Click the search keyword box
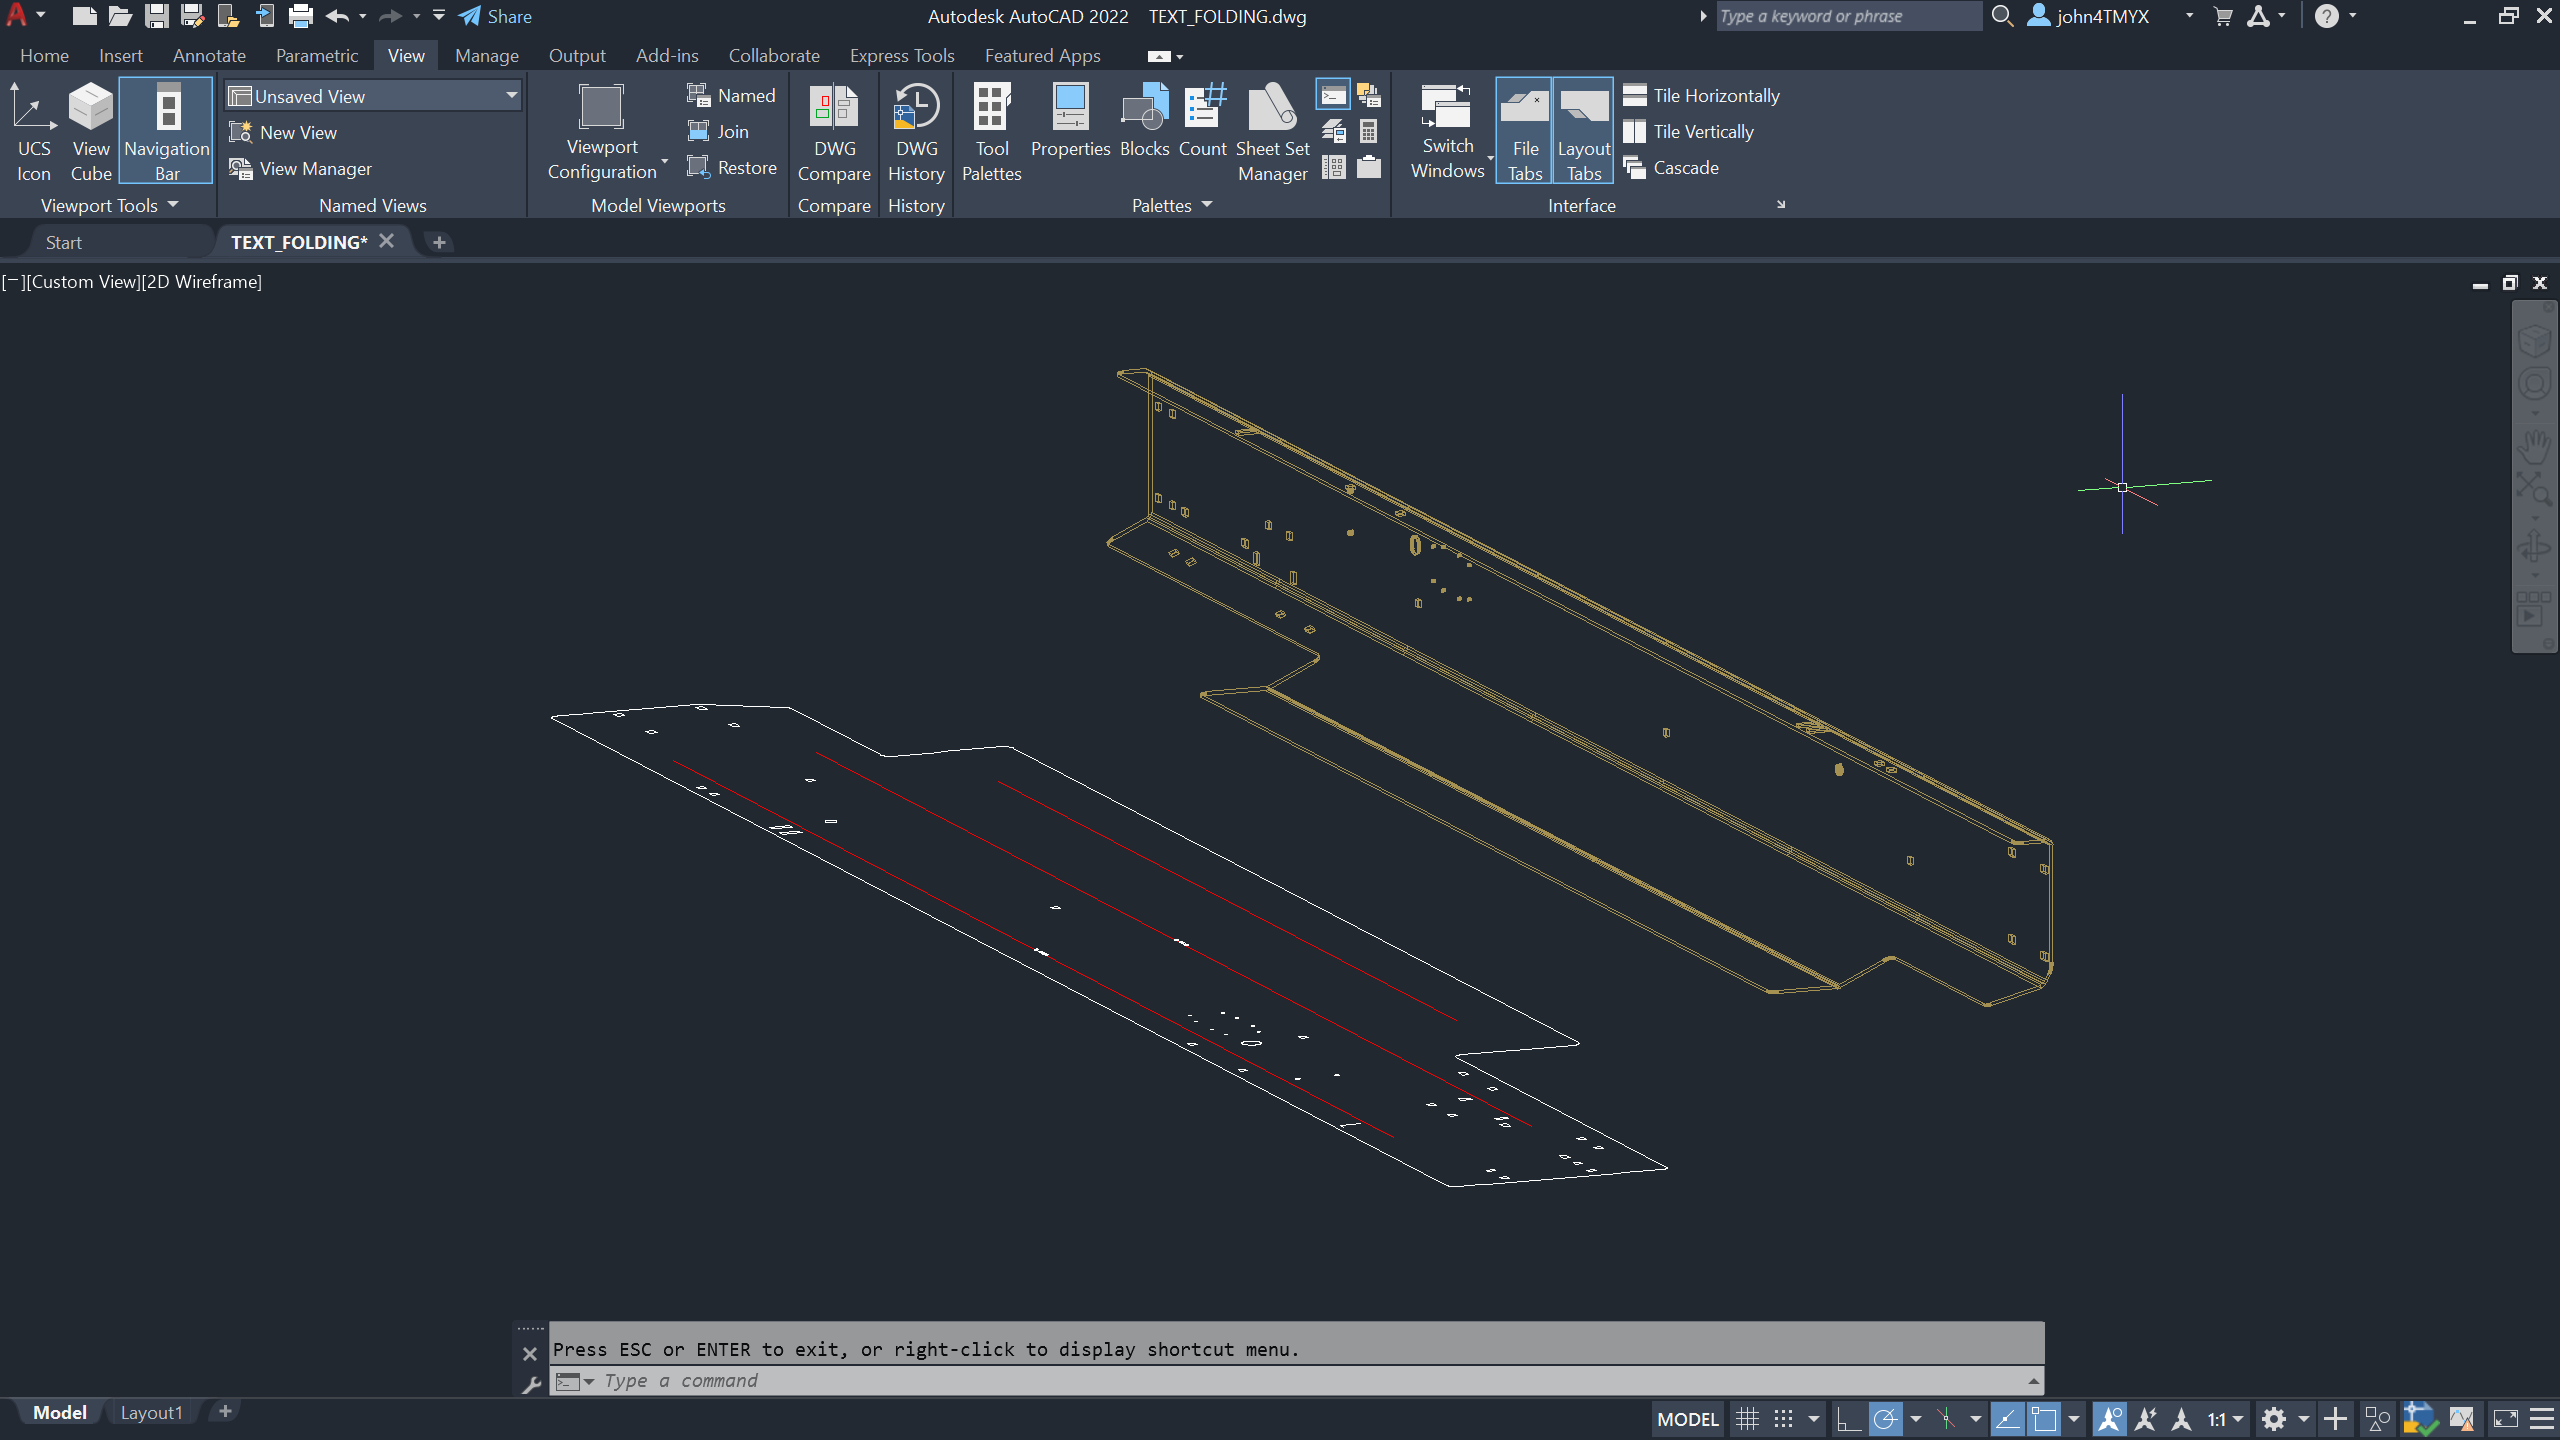Viewport: 2560px width, 1440px height. (1846, 16)
